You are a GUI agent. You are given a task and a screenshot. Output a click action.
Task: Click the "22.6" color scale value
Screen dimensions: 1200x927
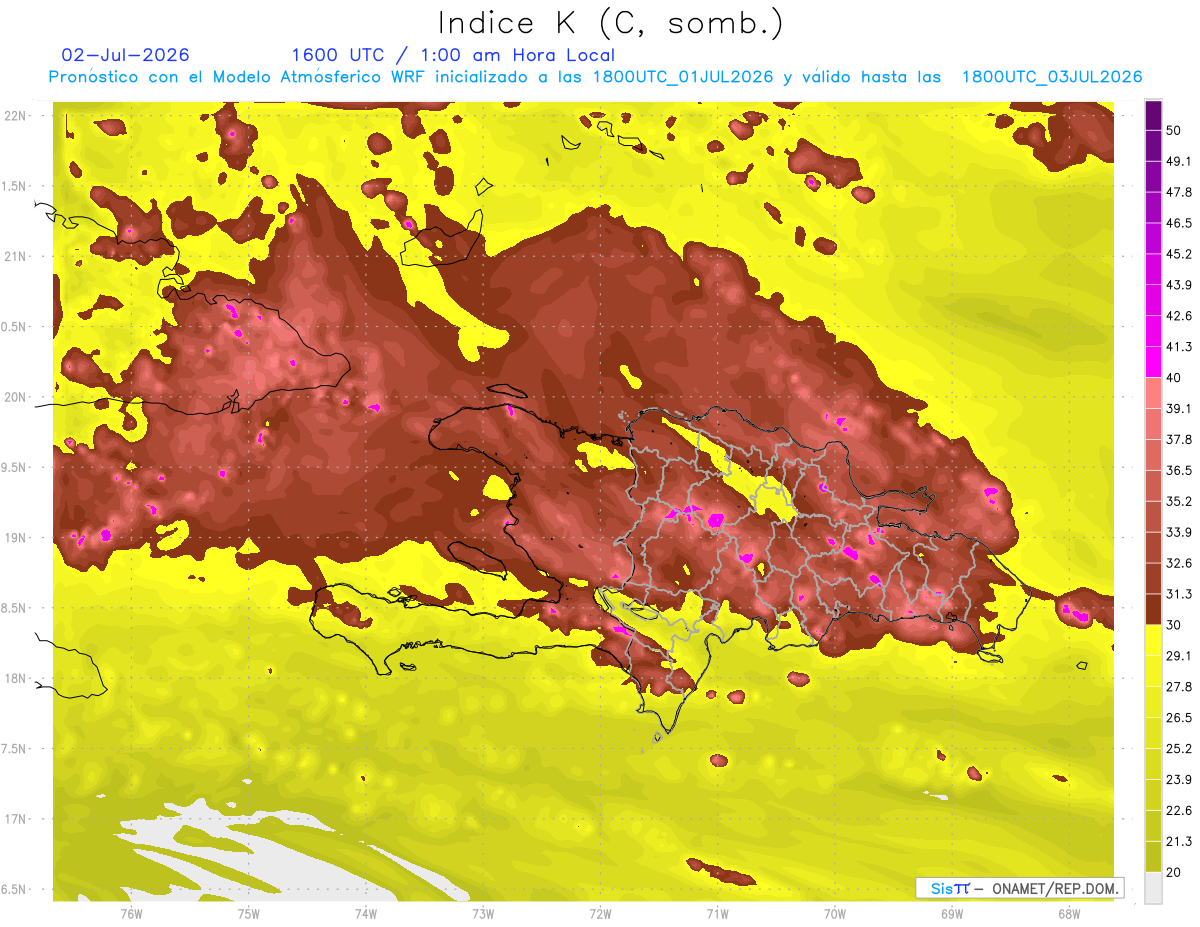(1179, 811)
